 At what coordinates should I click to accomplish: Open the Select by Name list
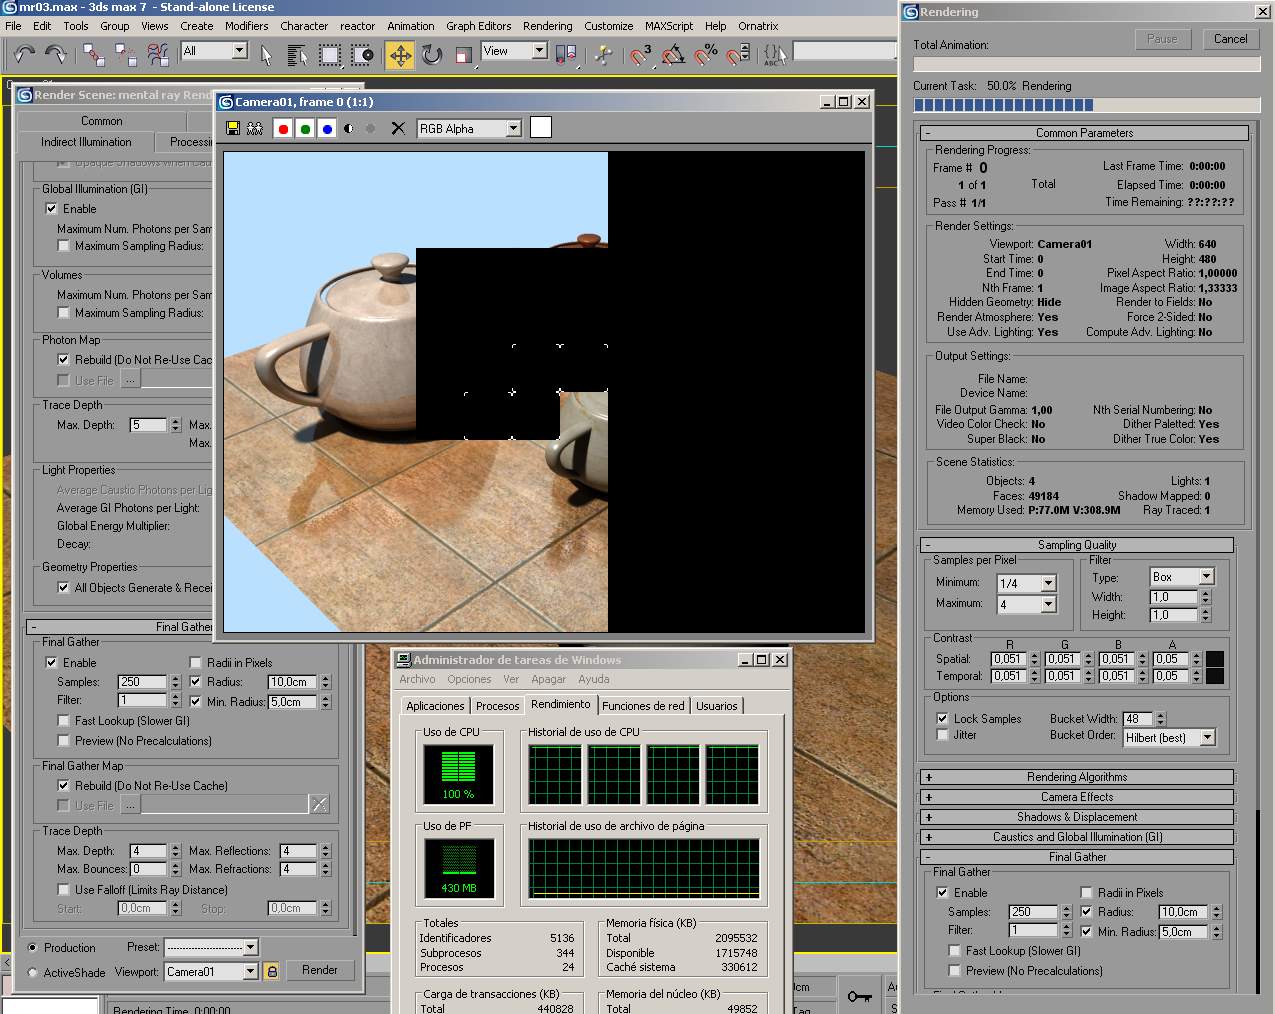point(297,54)
